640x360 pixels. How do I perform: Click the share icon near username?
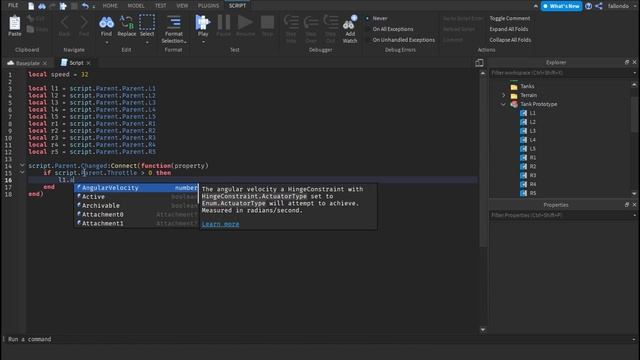point(599,6)
